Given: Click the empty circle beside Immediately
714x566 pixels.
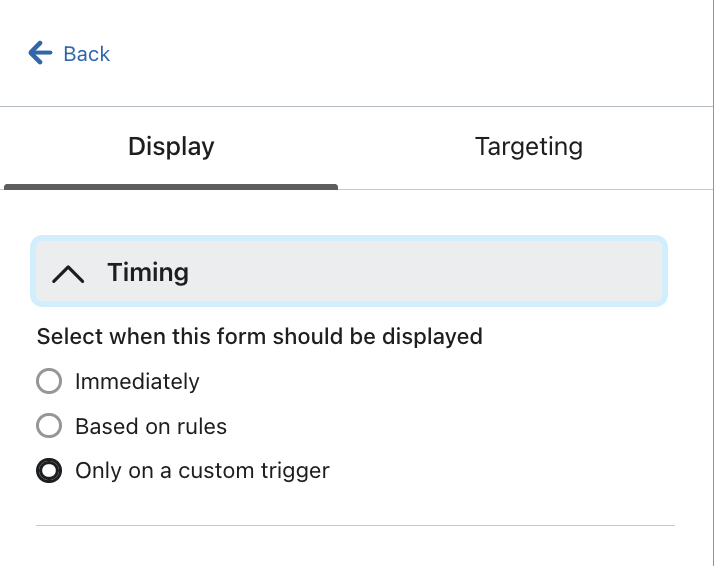Looking at the screenshot, I should coord(49,381).
